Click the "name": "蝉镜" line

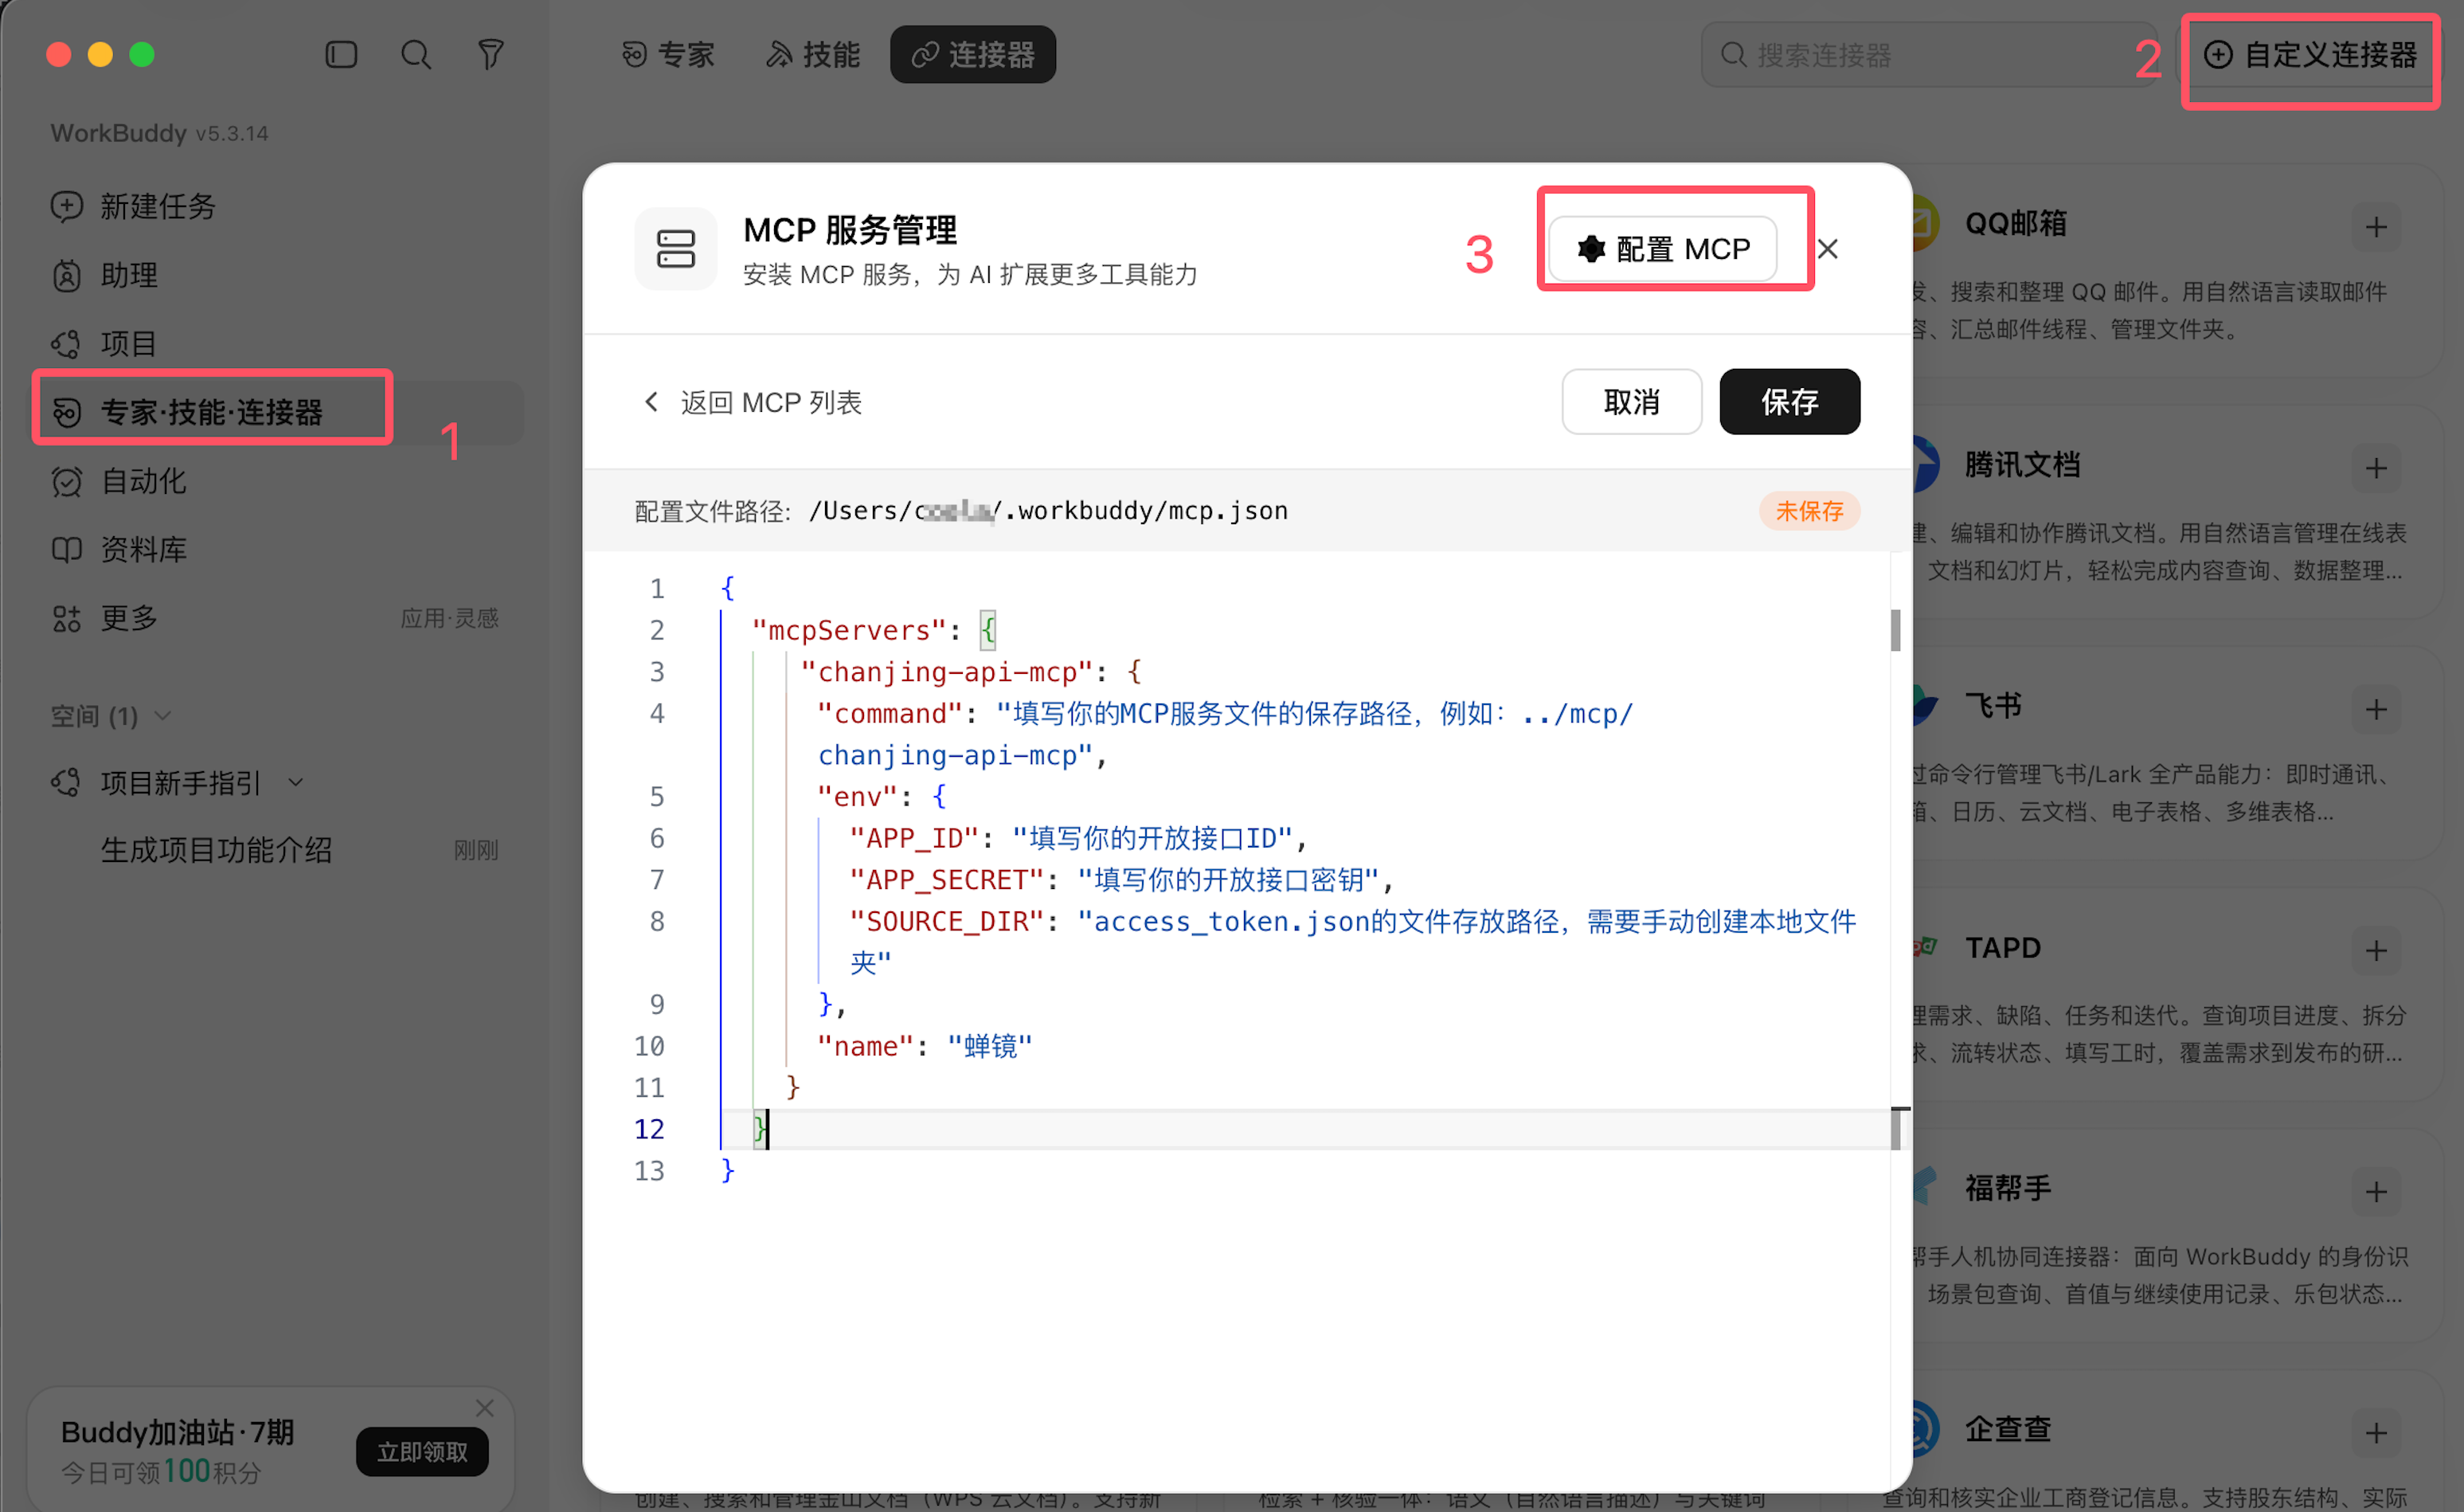click(x=924, y=1046)
